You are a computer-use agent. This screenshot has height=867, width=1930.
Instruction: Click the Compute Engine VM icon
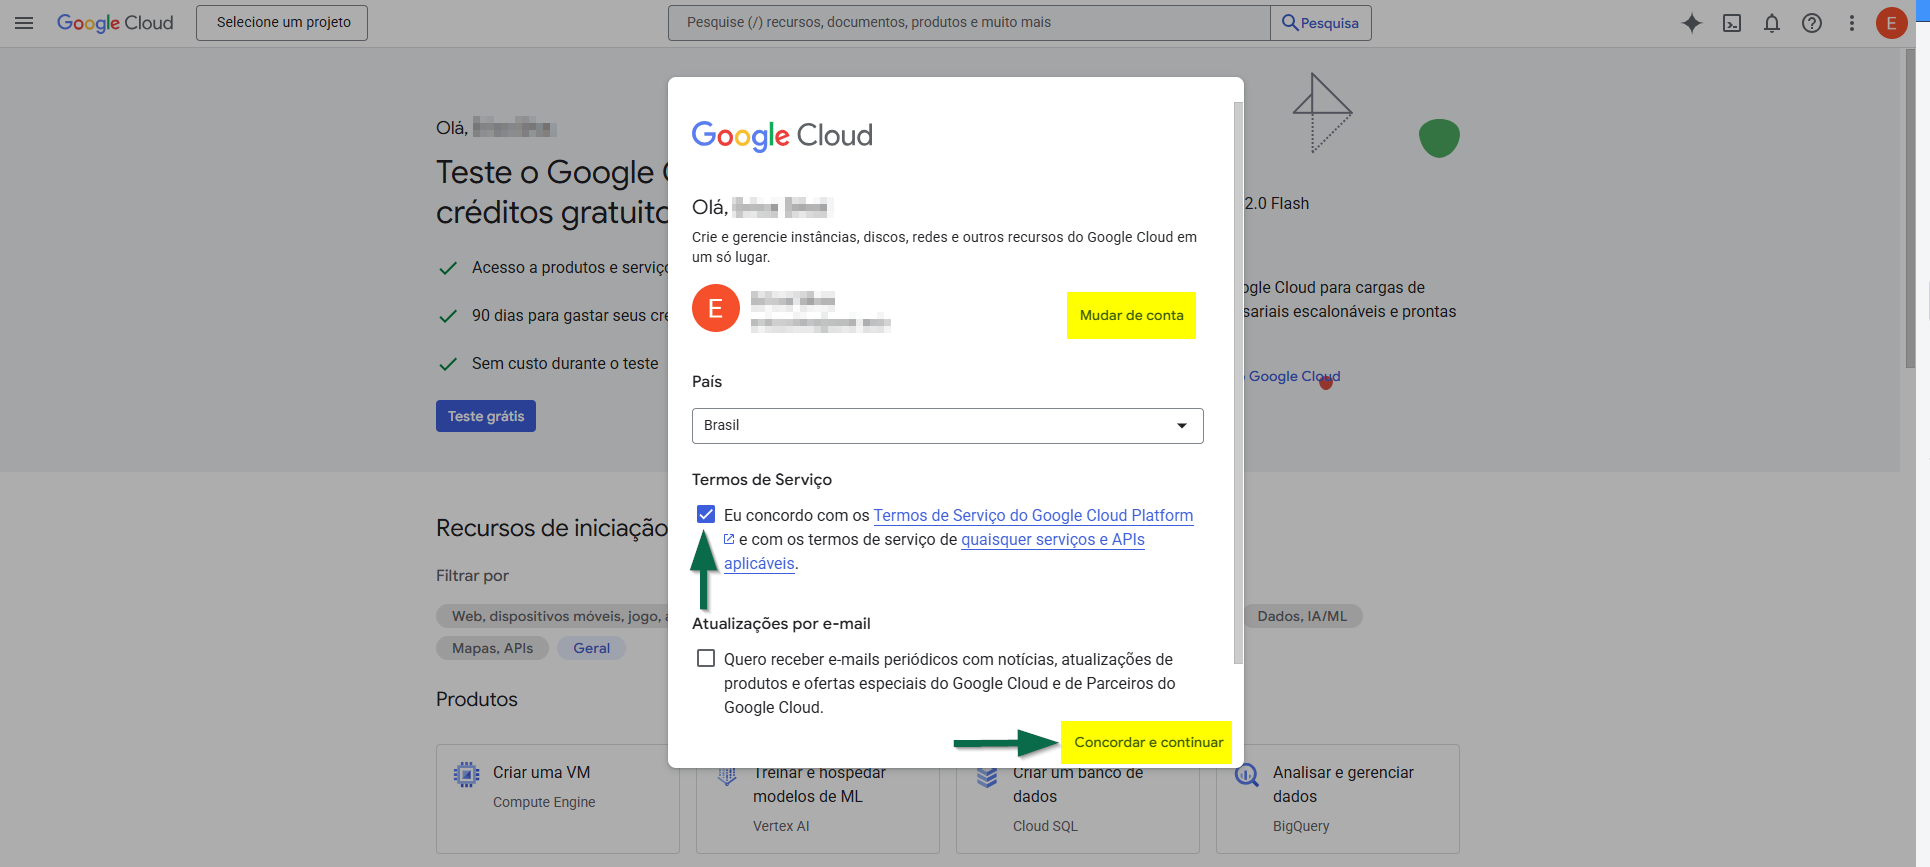click(466, 774)
